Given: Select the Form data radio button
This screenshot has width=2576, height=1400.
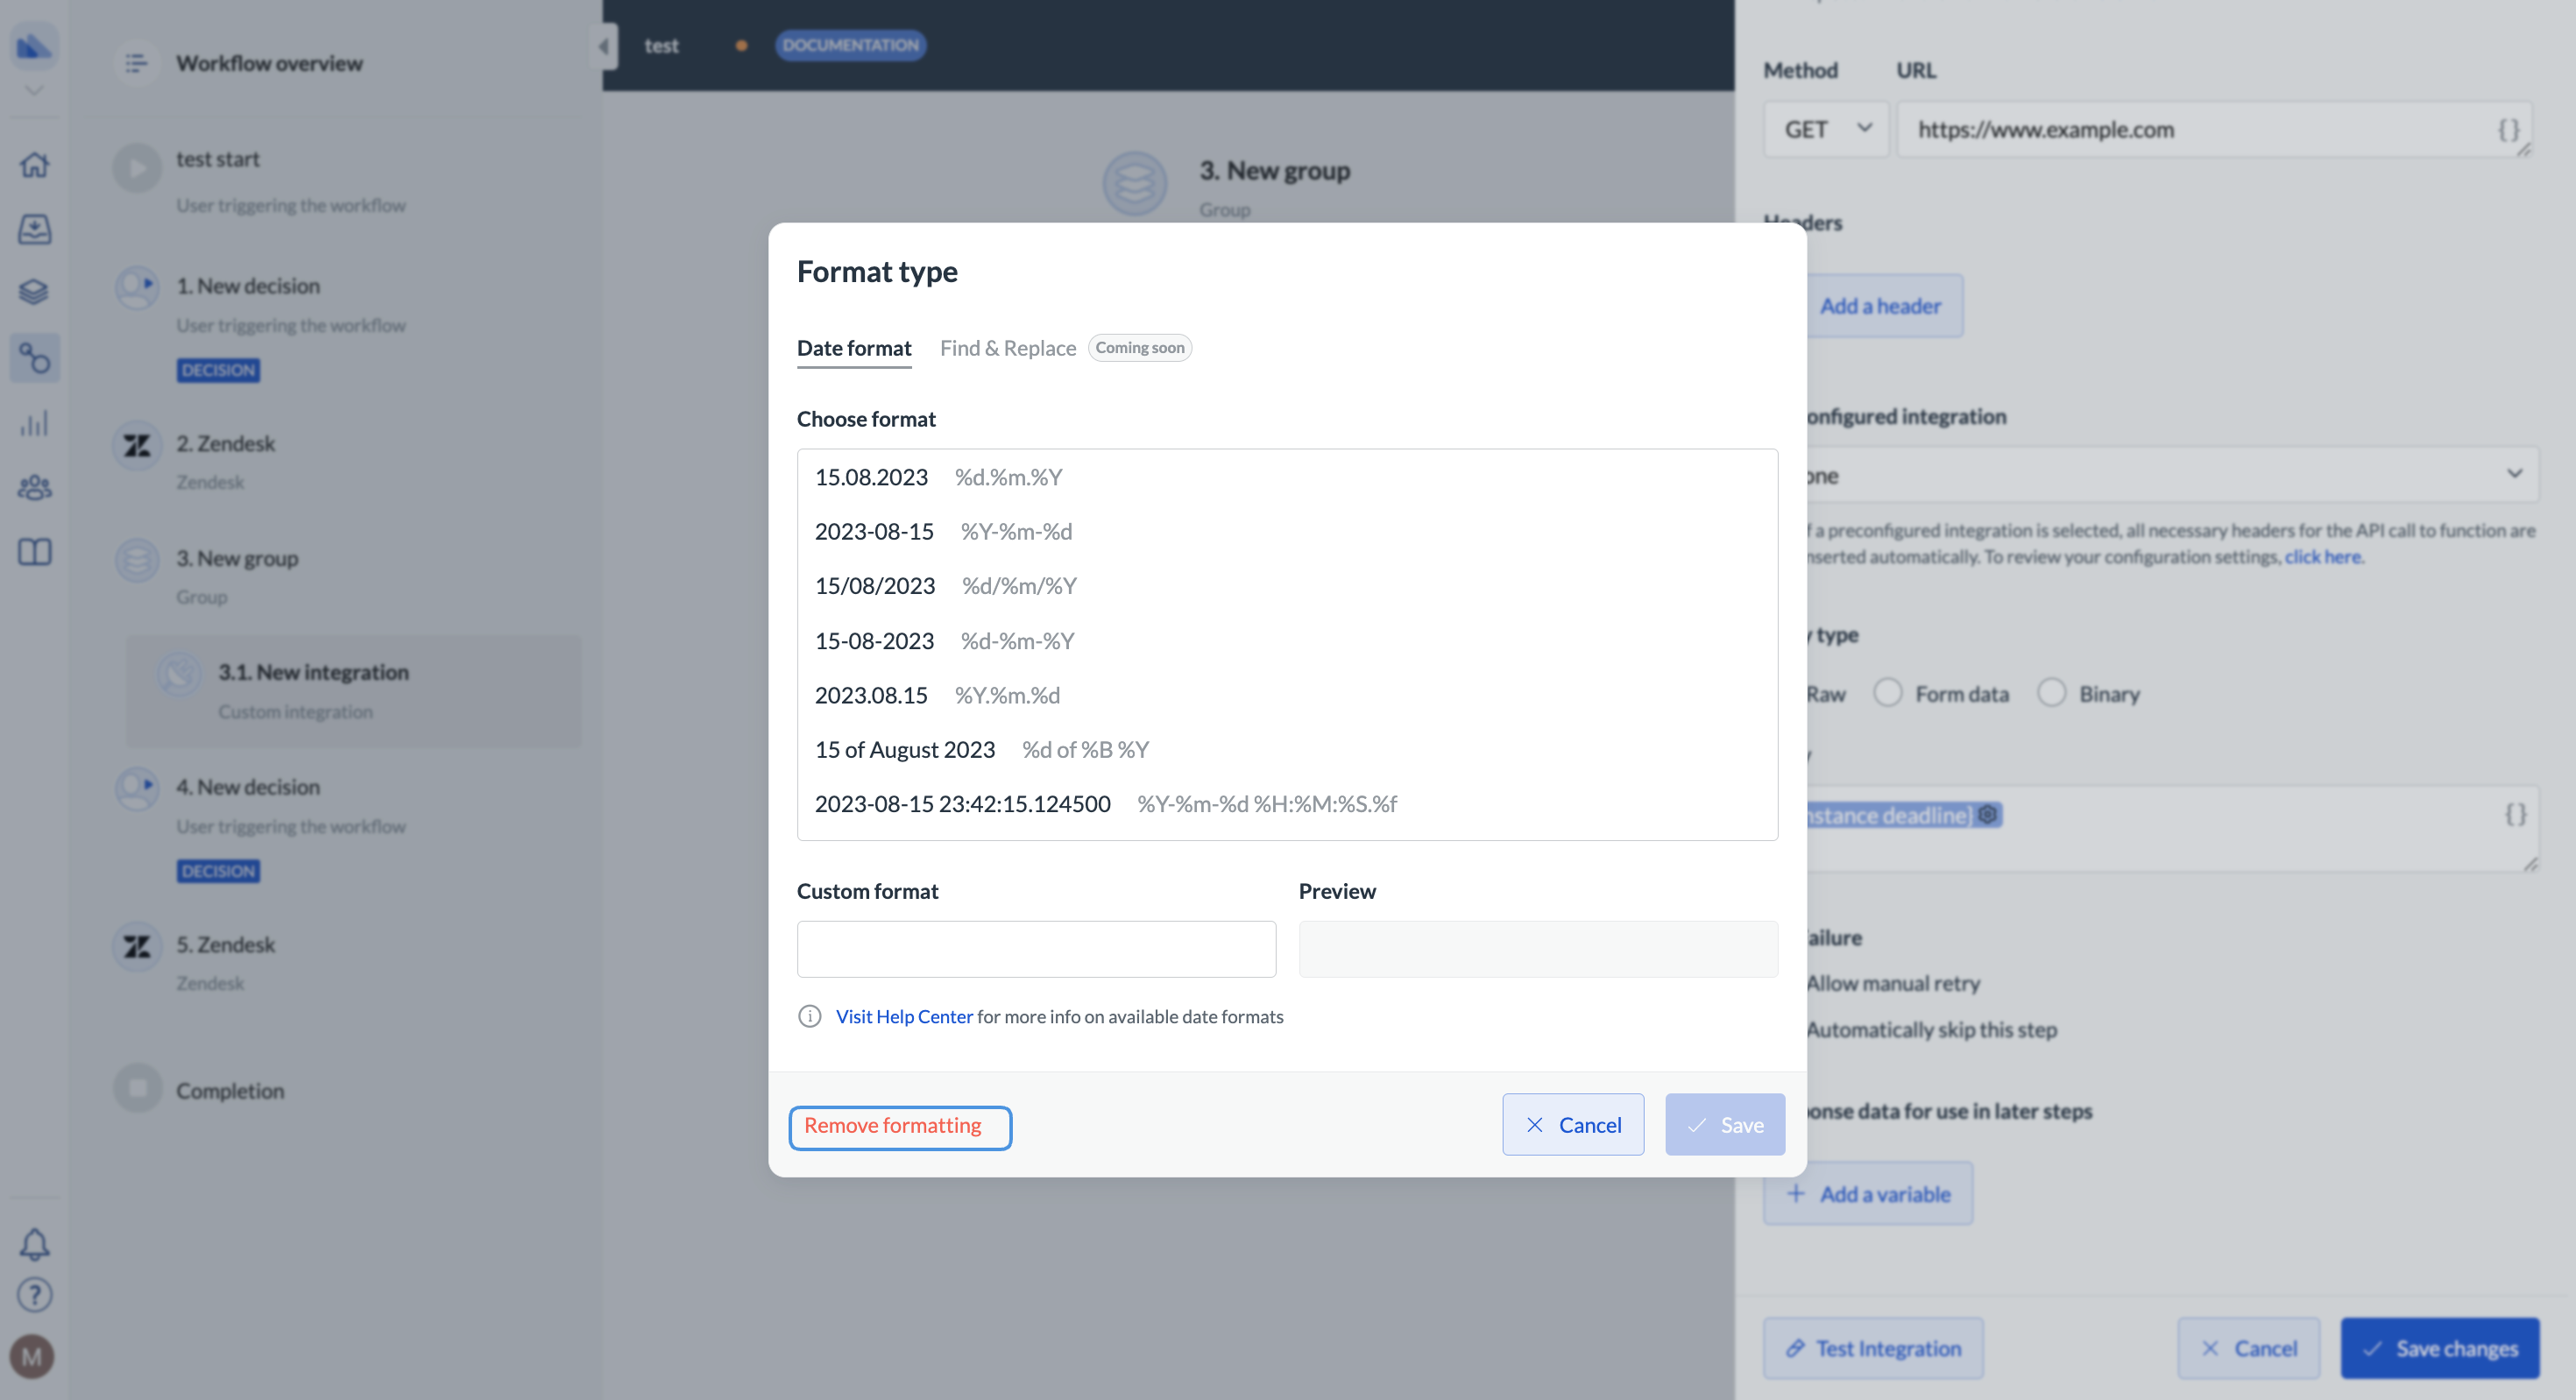Looking at the screenshot, I should pyautogui.click(x=1887, y=693).
